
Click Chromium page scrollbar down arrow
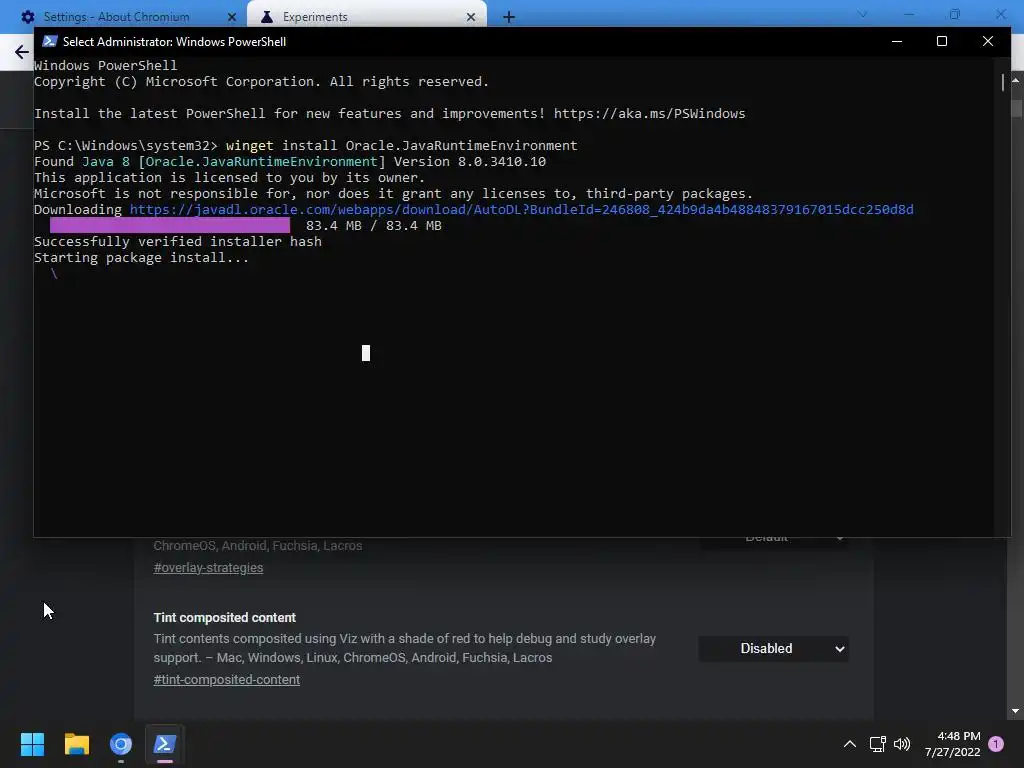pos(1016,711)
